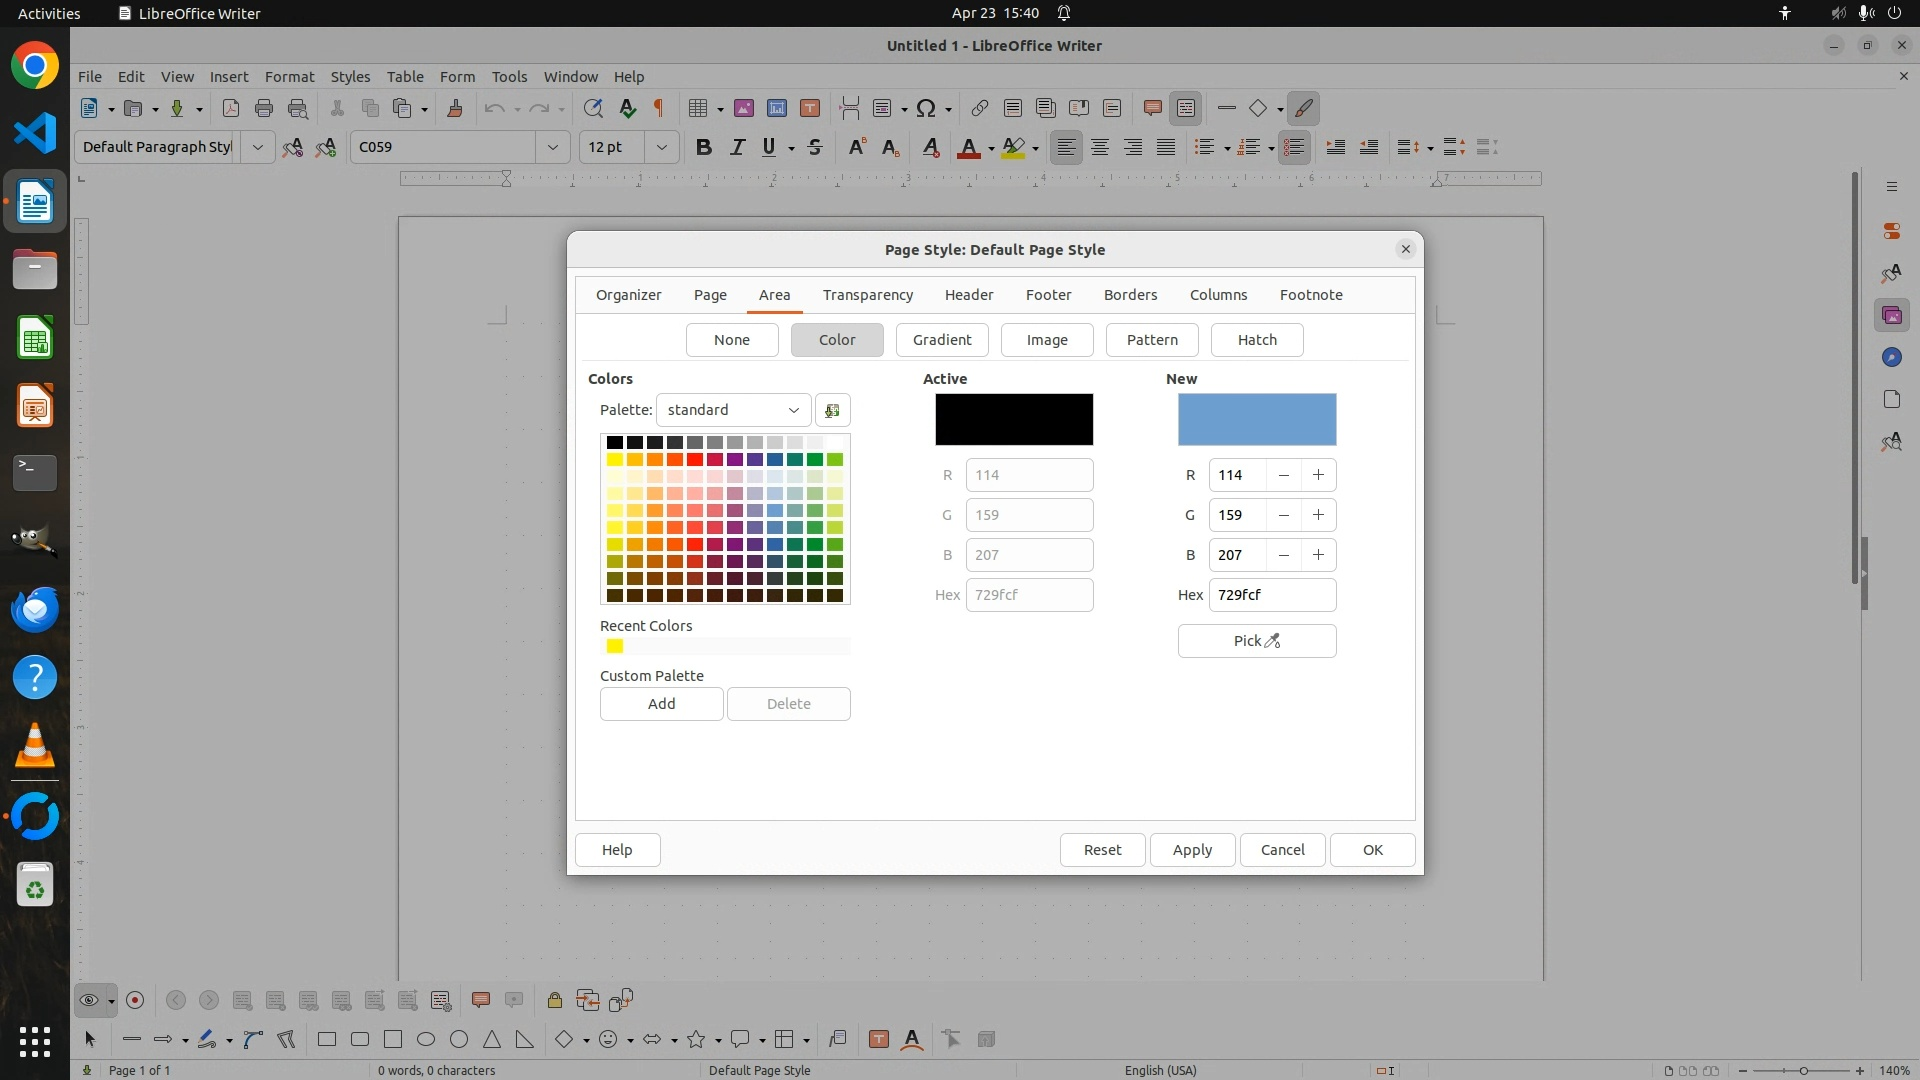Switch to the Transparency tab

(x=867, y=295)
